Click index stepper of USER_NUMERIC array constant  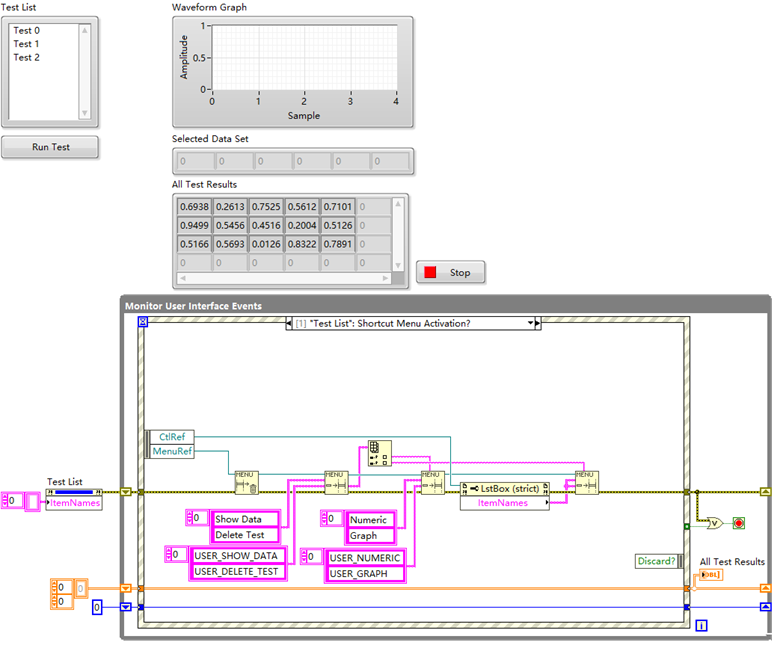304,556
